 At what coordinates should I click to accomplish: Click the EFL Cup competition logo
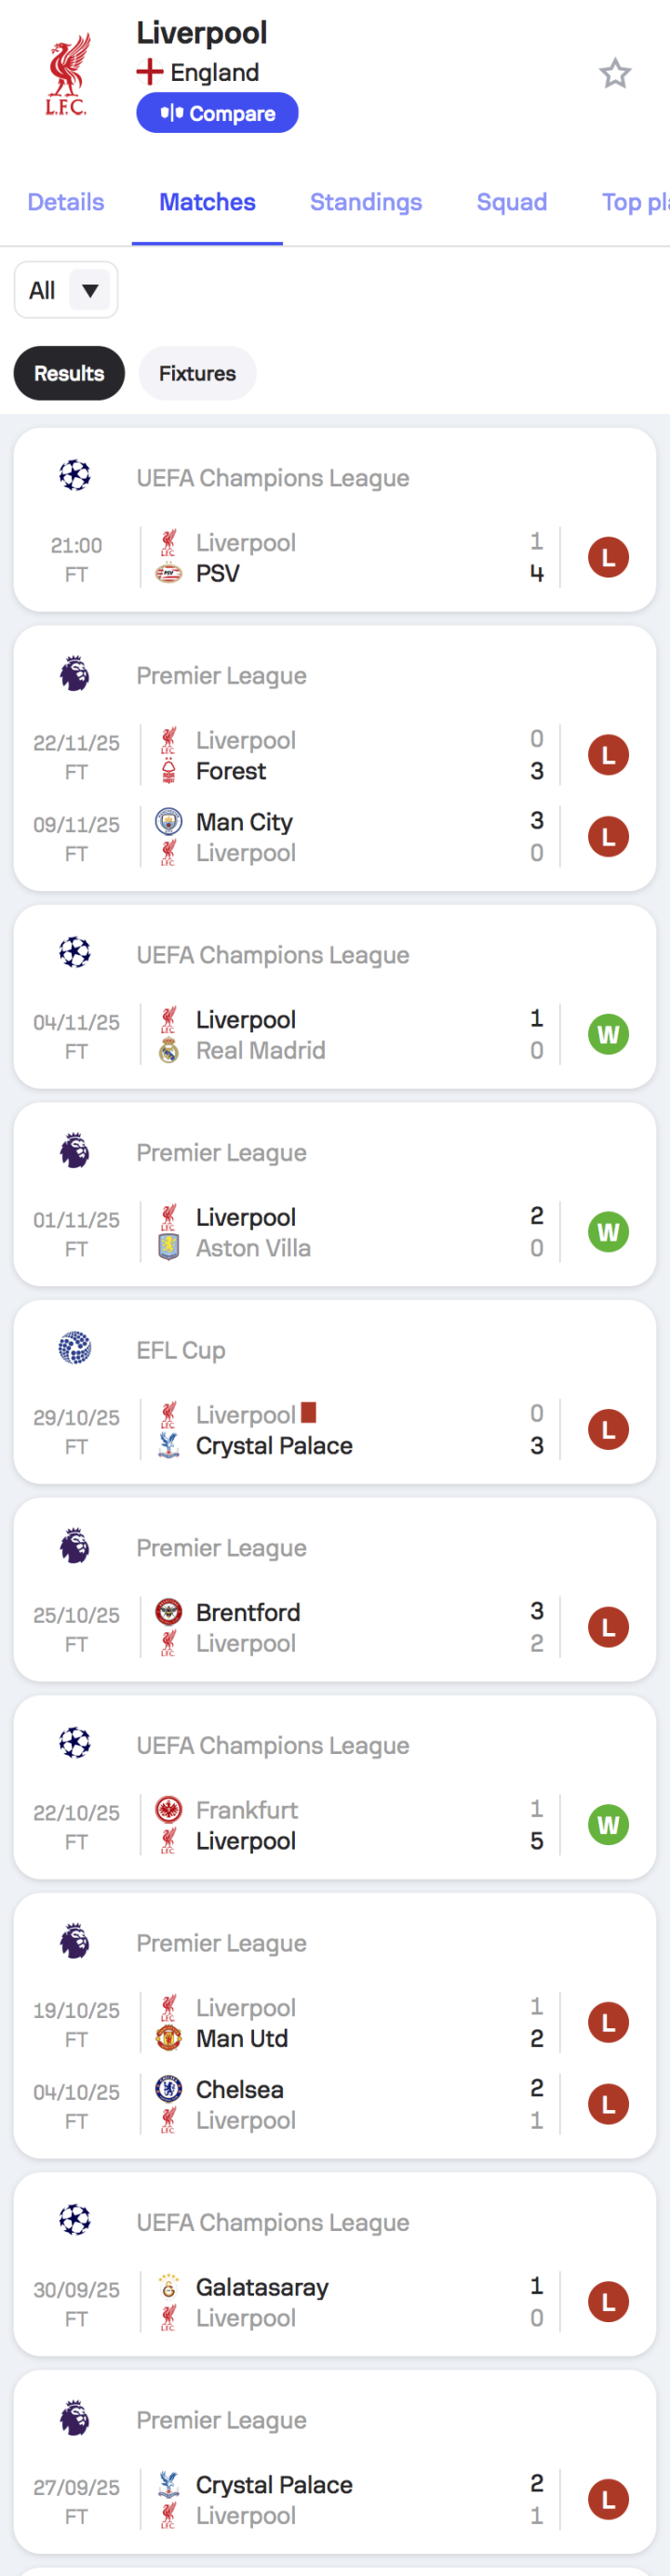pyautogui.click(x=75, y=1348)
